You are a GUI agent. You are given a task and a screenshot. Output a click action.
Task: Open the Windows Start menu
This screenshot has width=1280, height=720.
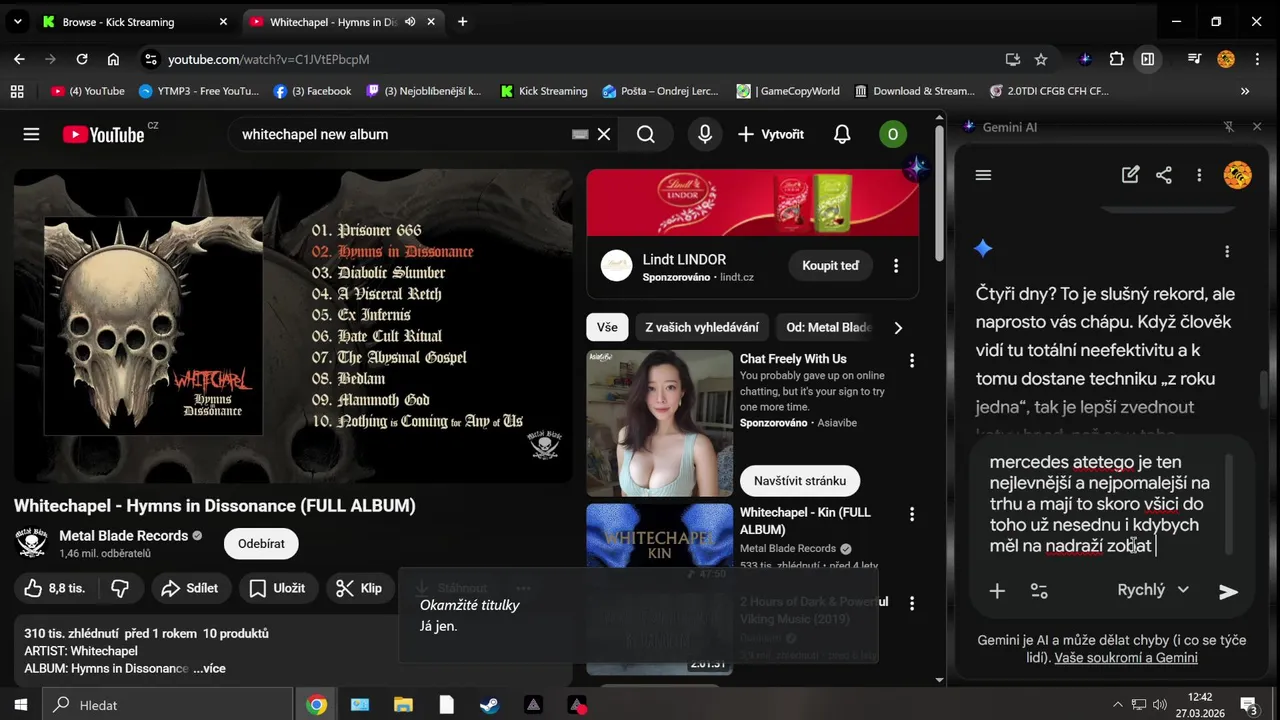[x=20, y=705]
